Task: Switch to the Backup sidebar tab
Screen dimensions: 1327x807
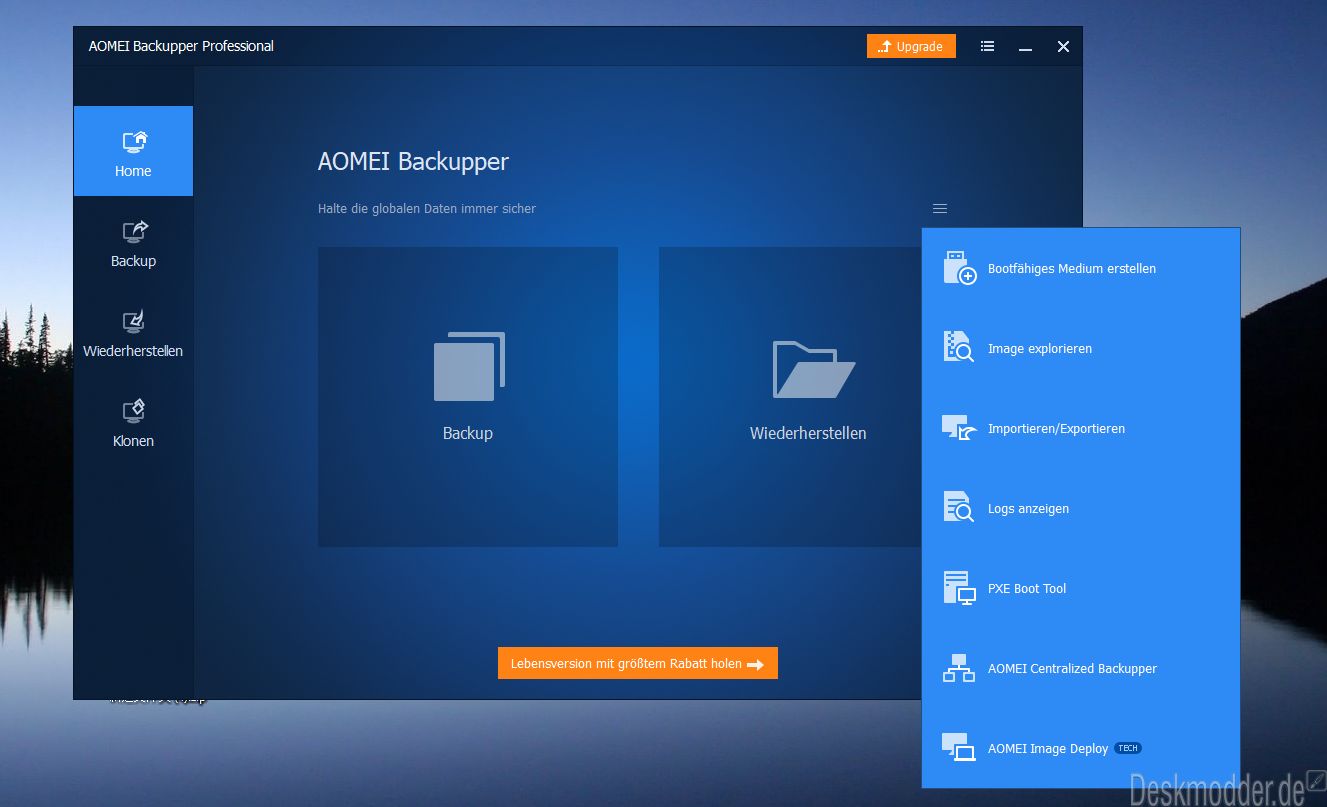Action: pyautogui.click(x=133, y=241)
